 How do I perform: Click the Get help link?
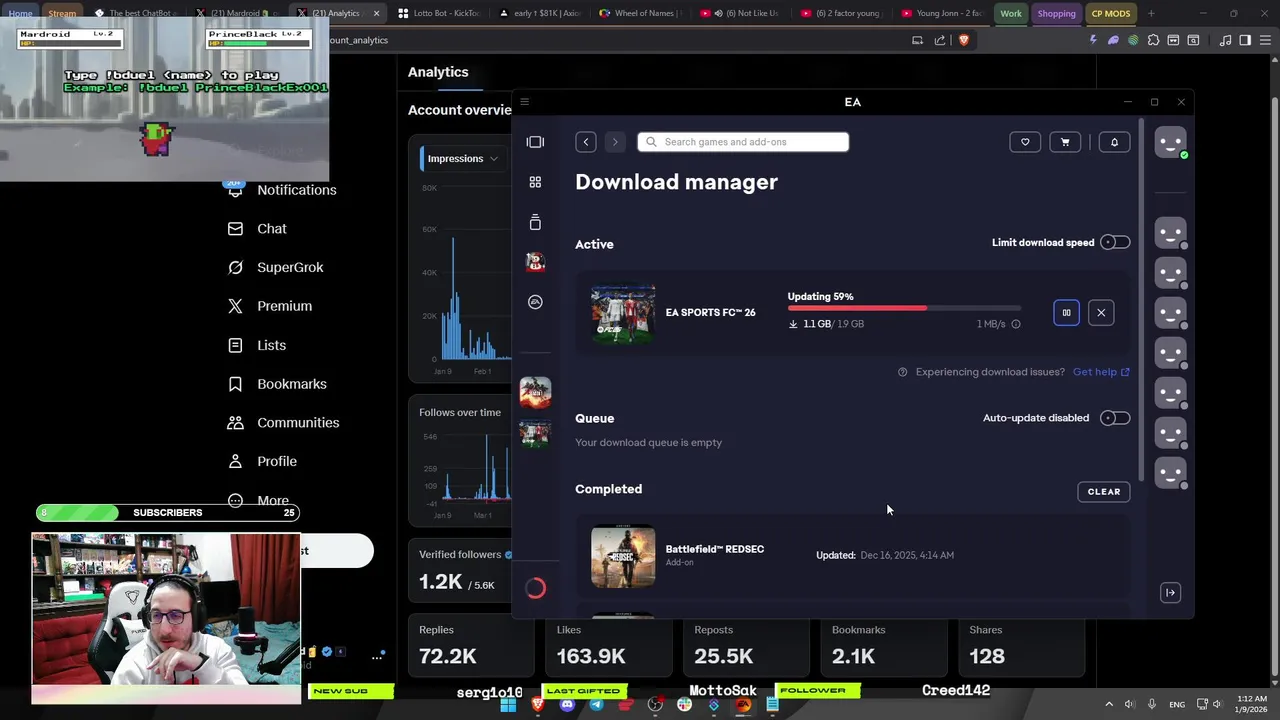(1101, 372)
